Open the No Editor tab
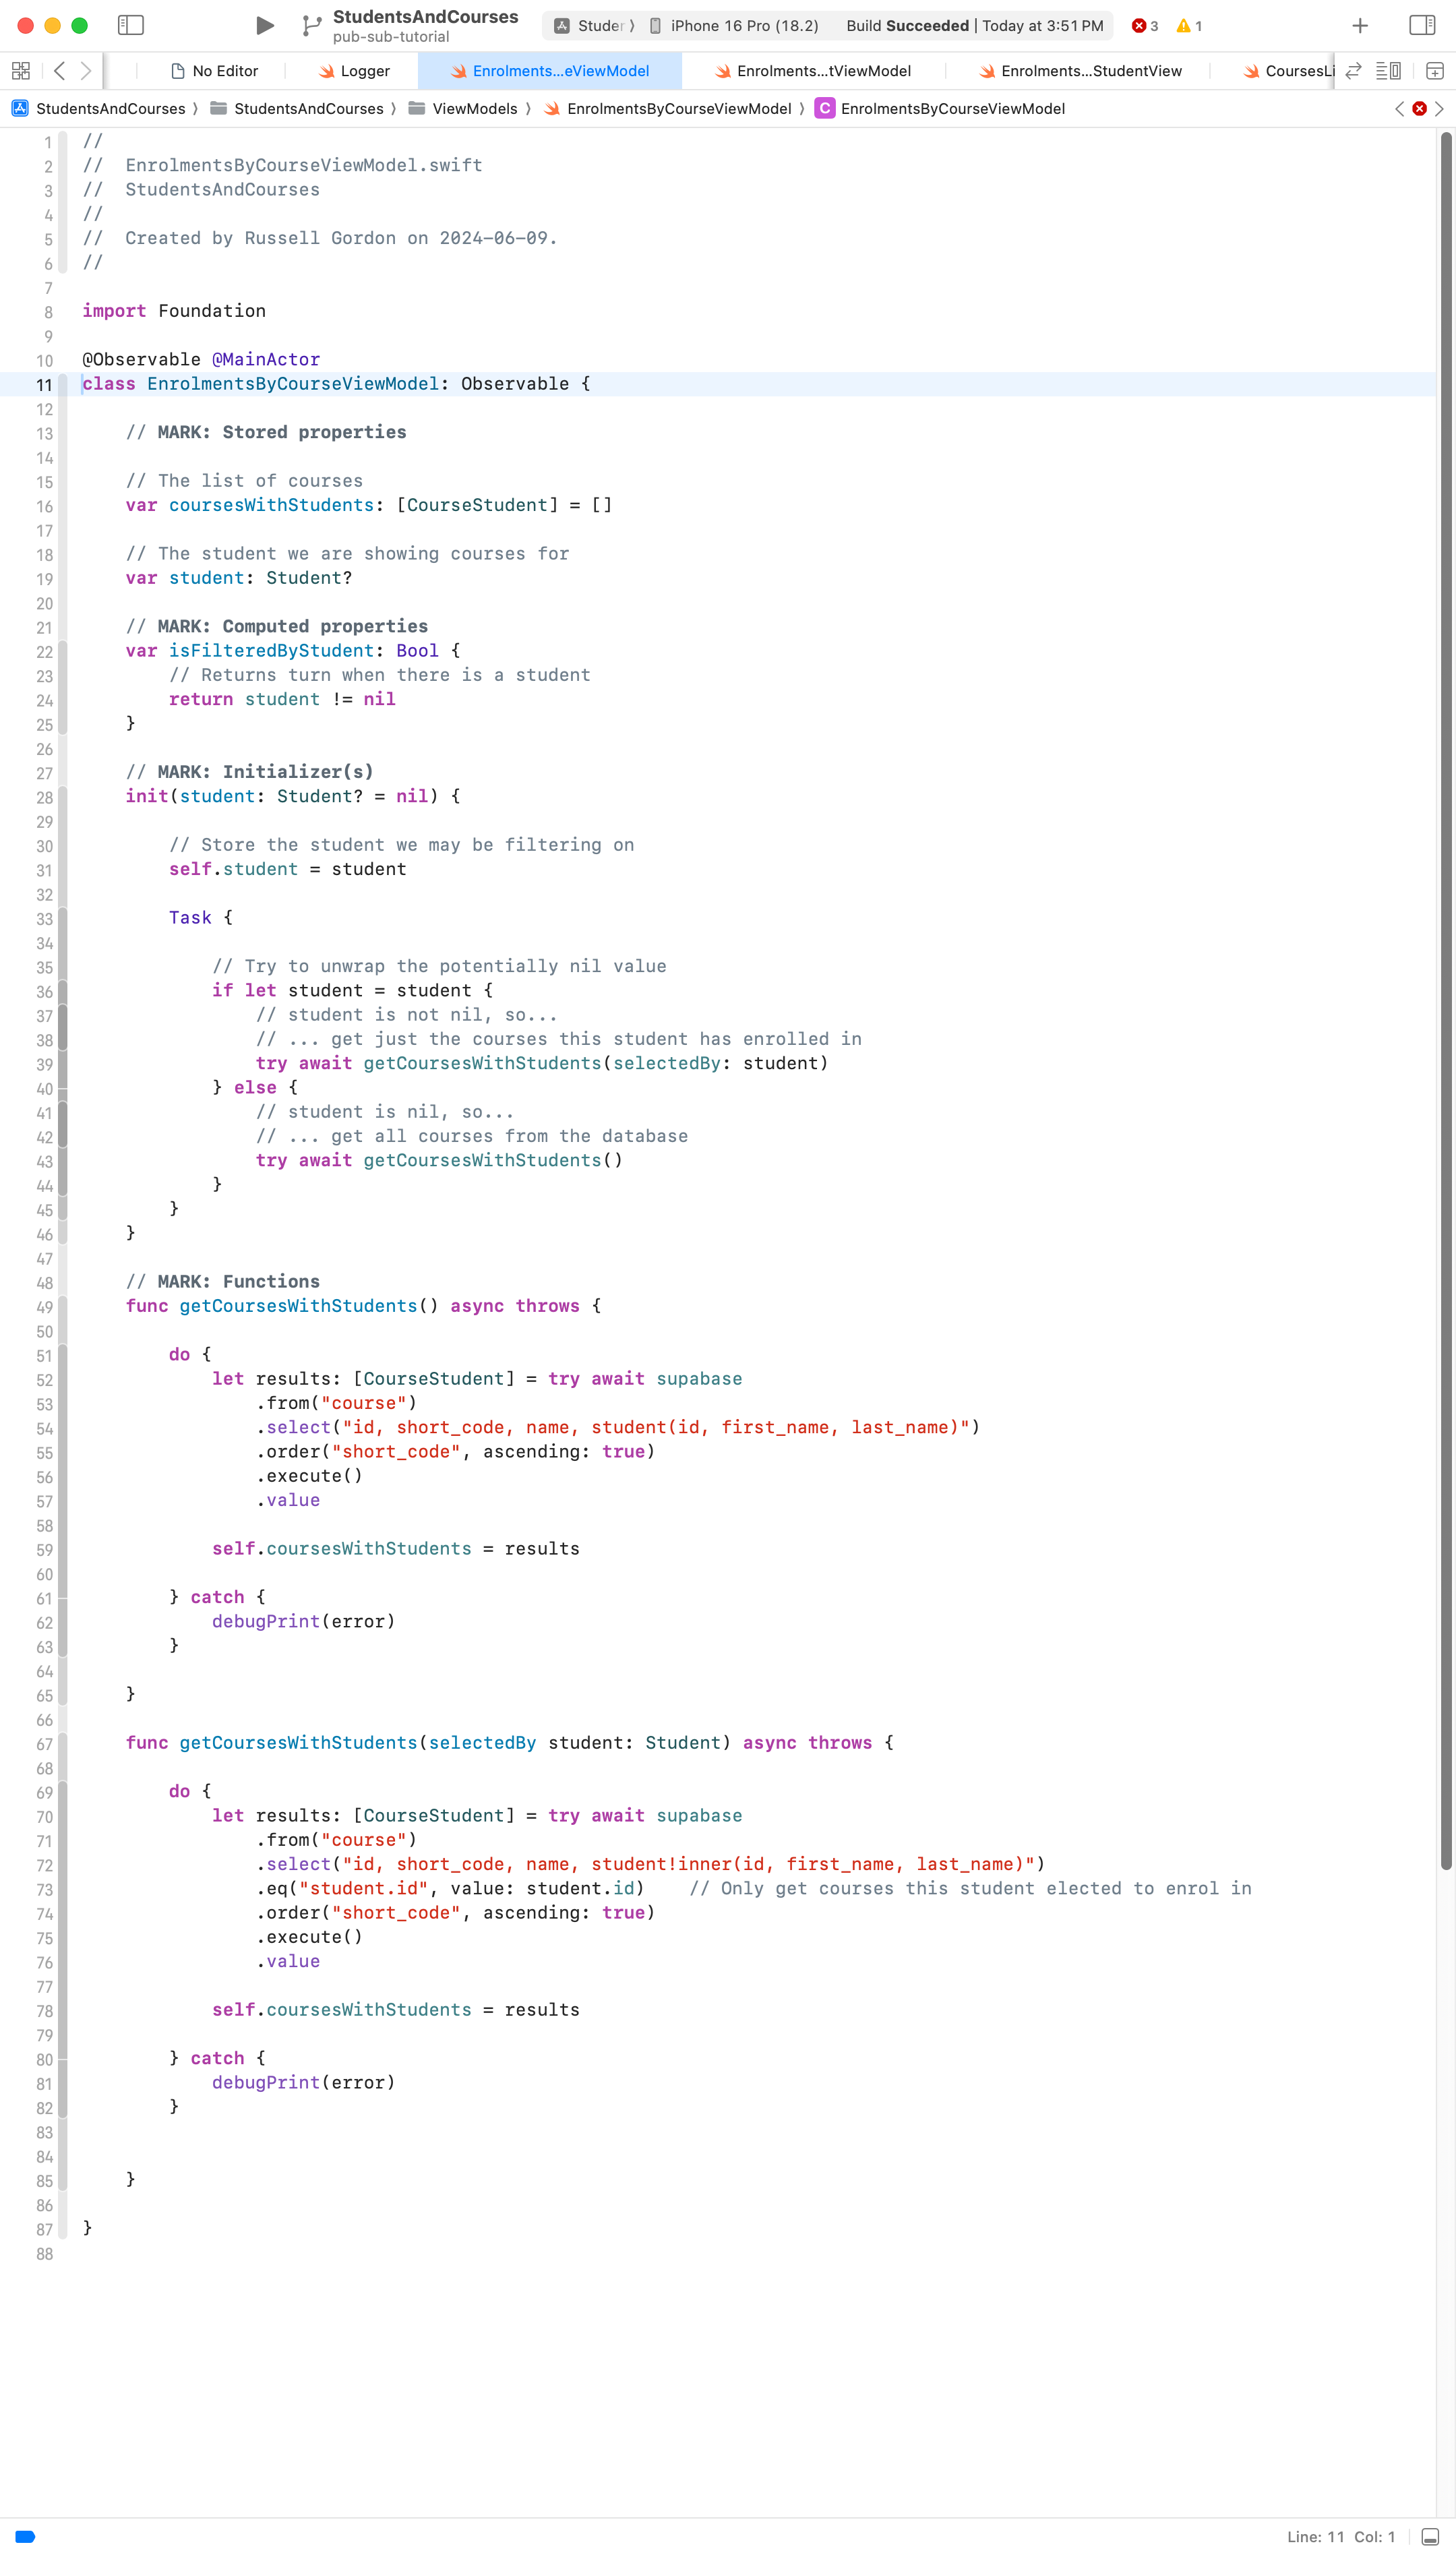The height and width of the screenshot is (2555, 1456). pos(214,71)
